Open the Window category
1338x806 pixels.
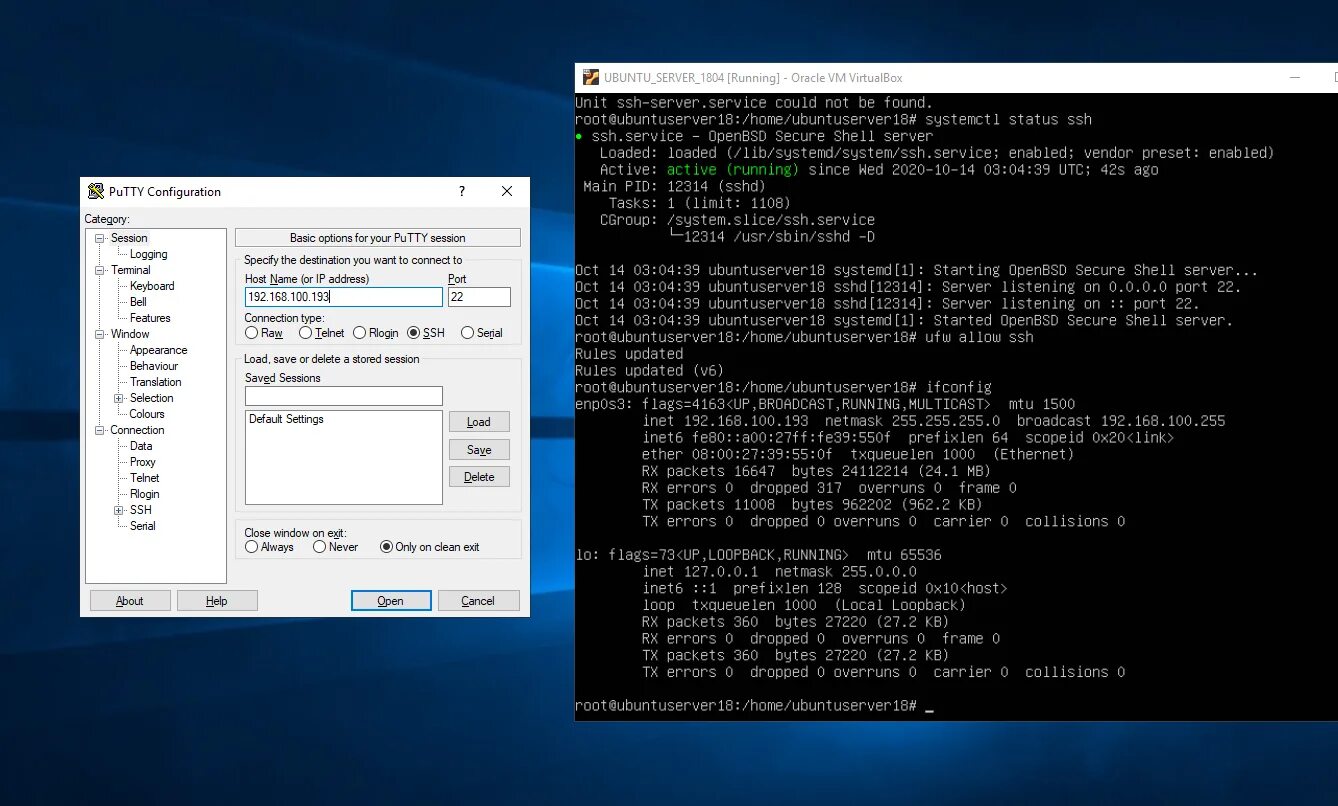[130, 334]
